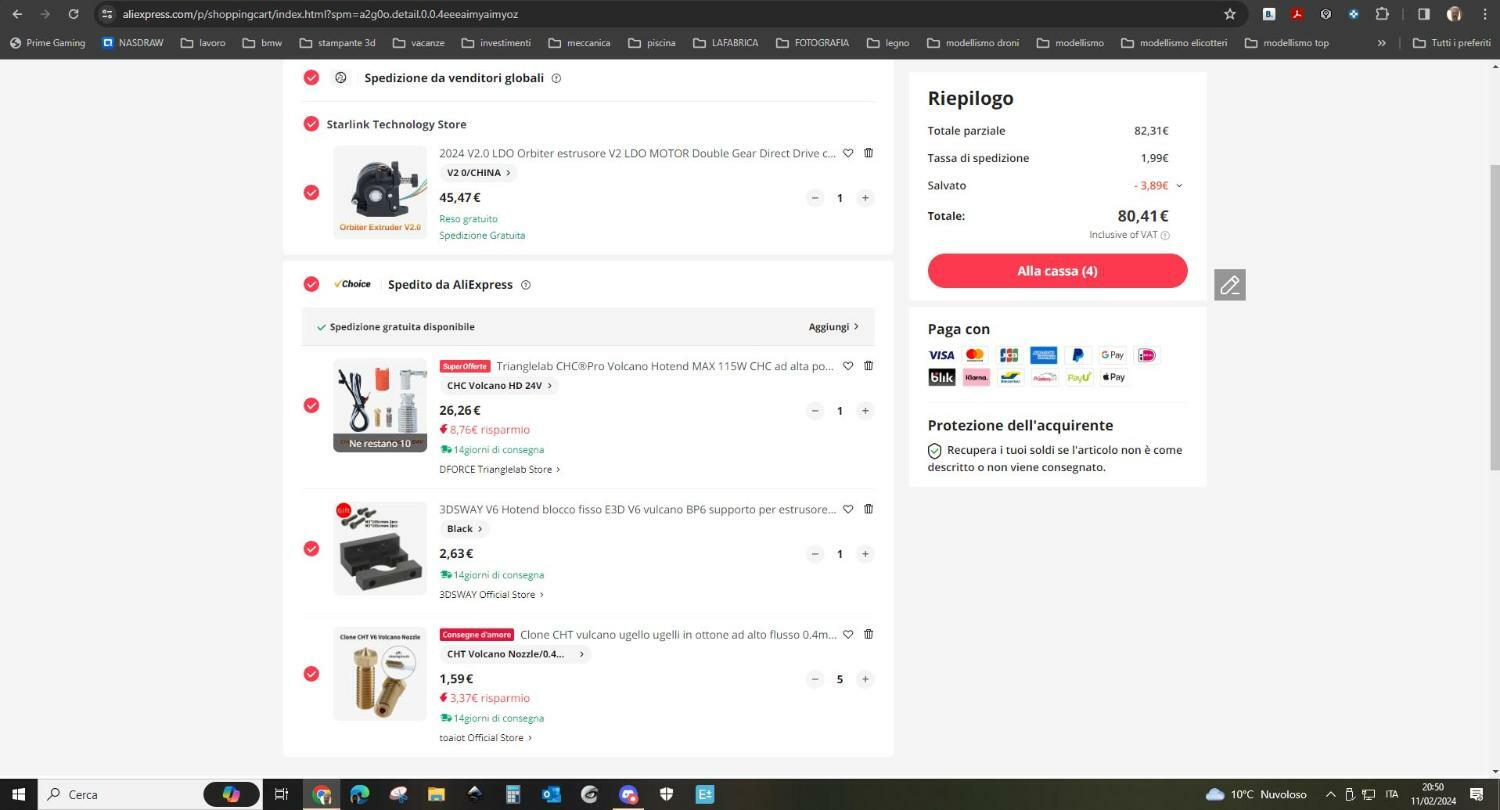Save 3DSWAY V6 Hotend to wishlist
The width and height of the screenshot is (1500, 810).
[848, 509]
